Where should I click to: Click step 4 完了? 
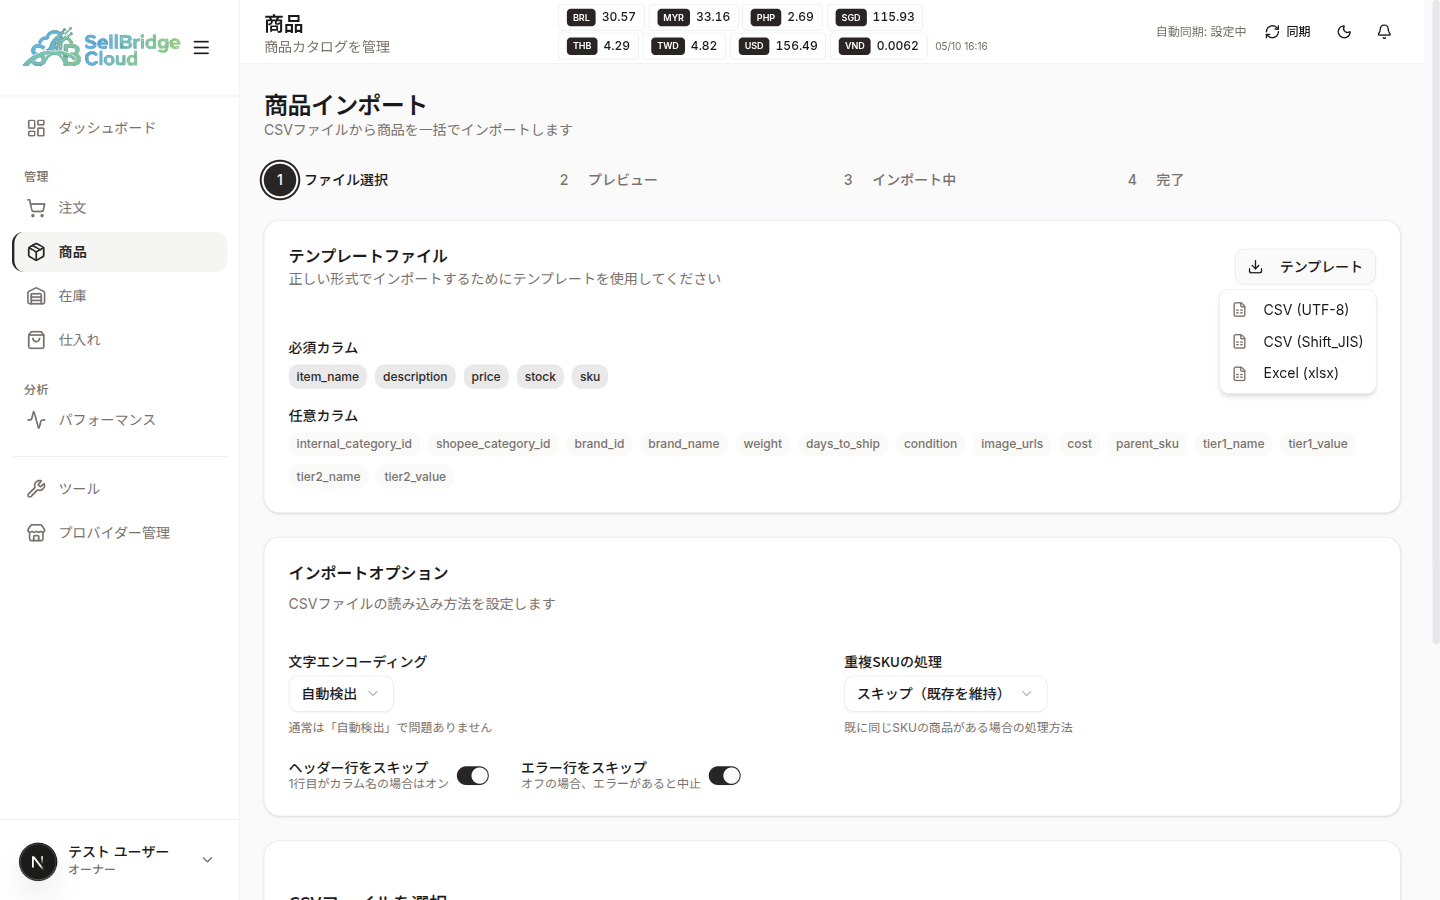[1155, 180]
